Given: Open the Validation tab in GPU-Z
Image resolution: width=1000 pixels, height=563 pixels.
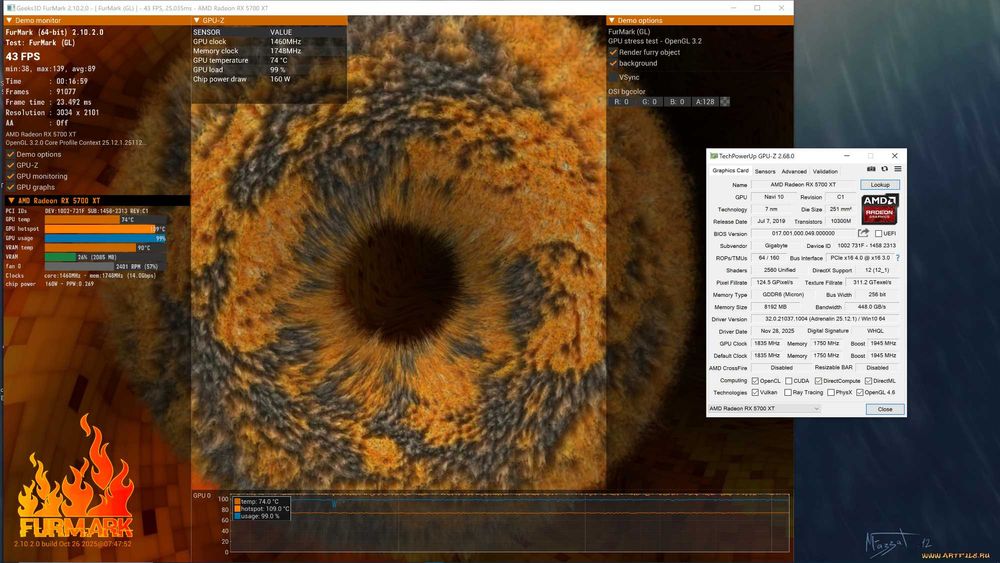Looking at the screenshot, I should click(x=825, y=171).
